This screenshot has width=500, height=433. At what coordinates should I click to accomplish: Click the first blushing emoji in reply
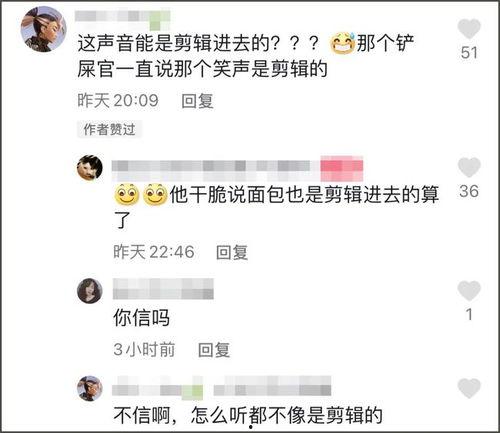pos(127,194)
